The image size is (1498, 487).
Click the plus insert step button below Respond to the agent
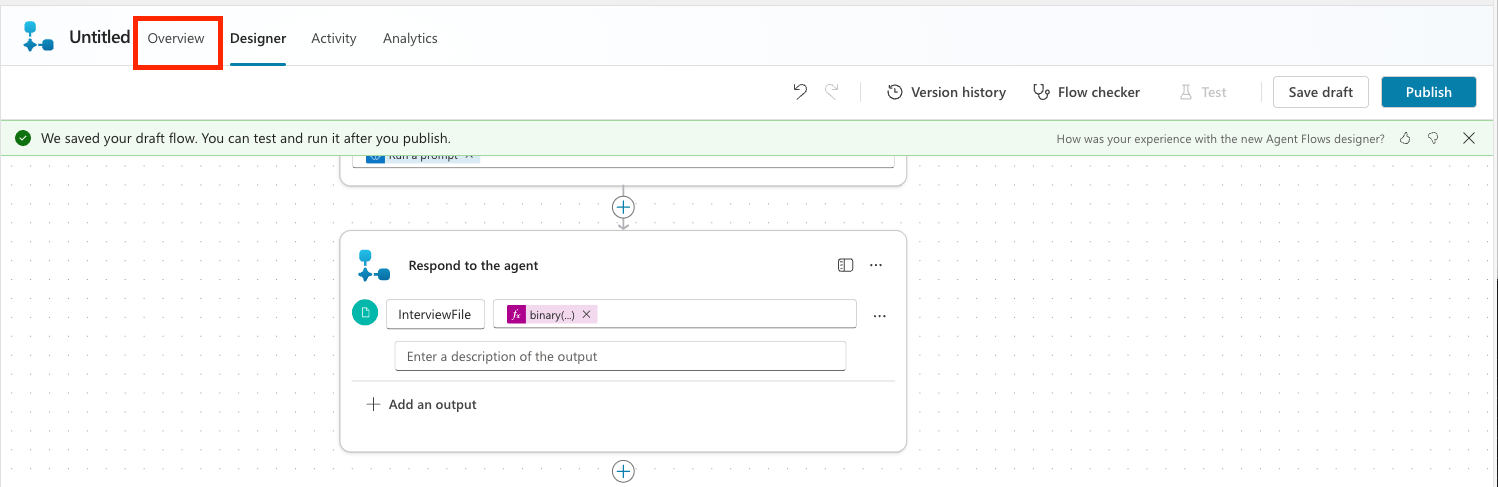click(623, 471)
